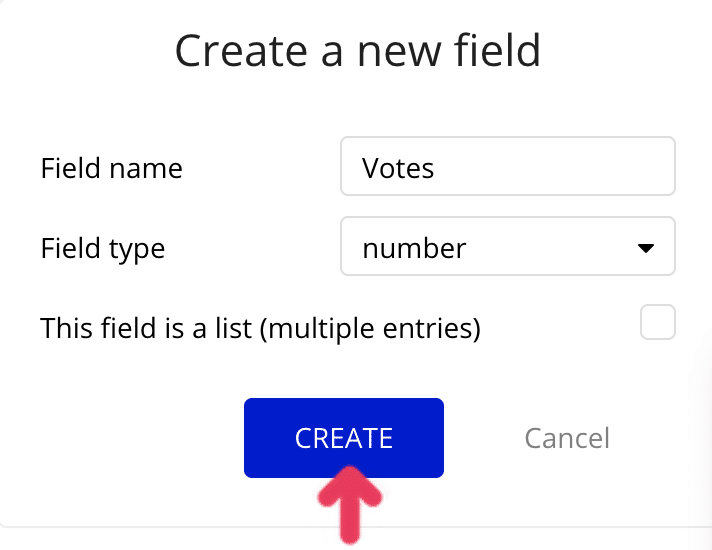Viewport: 712px width, 550px height.
Task: Click the Field type dropdown arrow
Action: [645, 247]
